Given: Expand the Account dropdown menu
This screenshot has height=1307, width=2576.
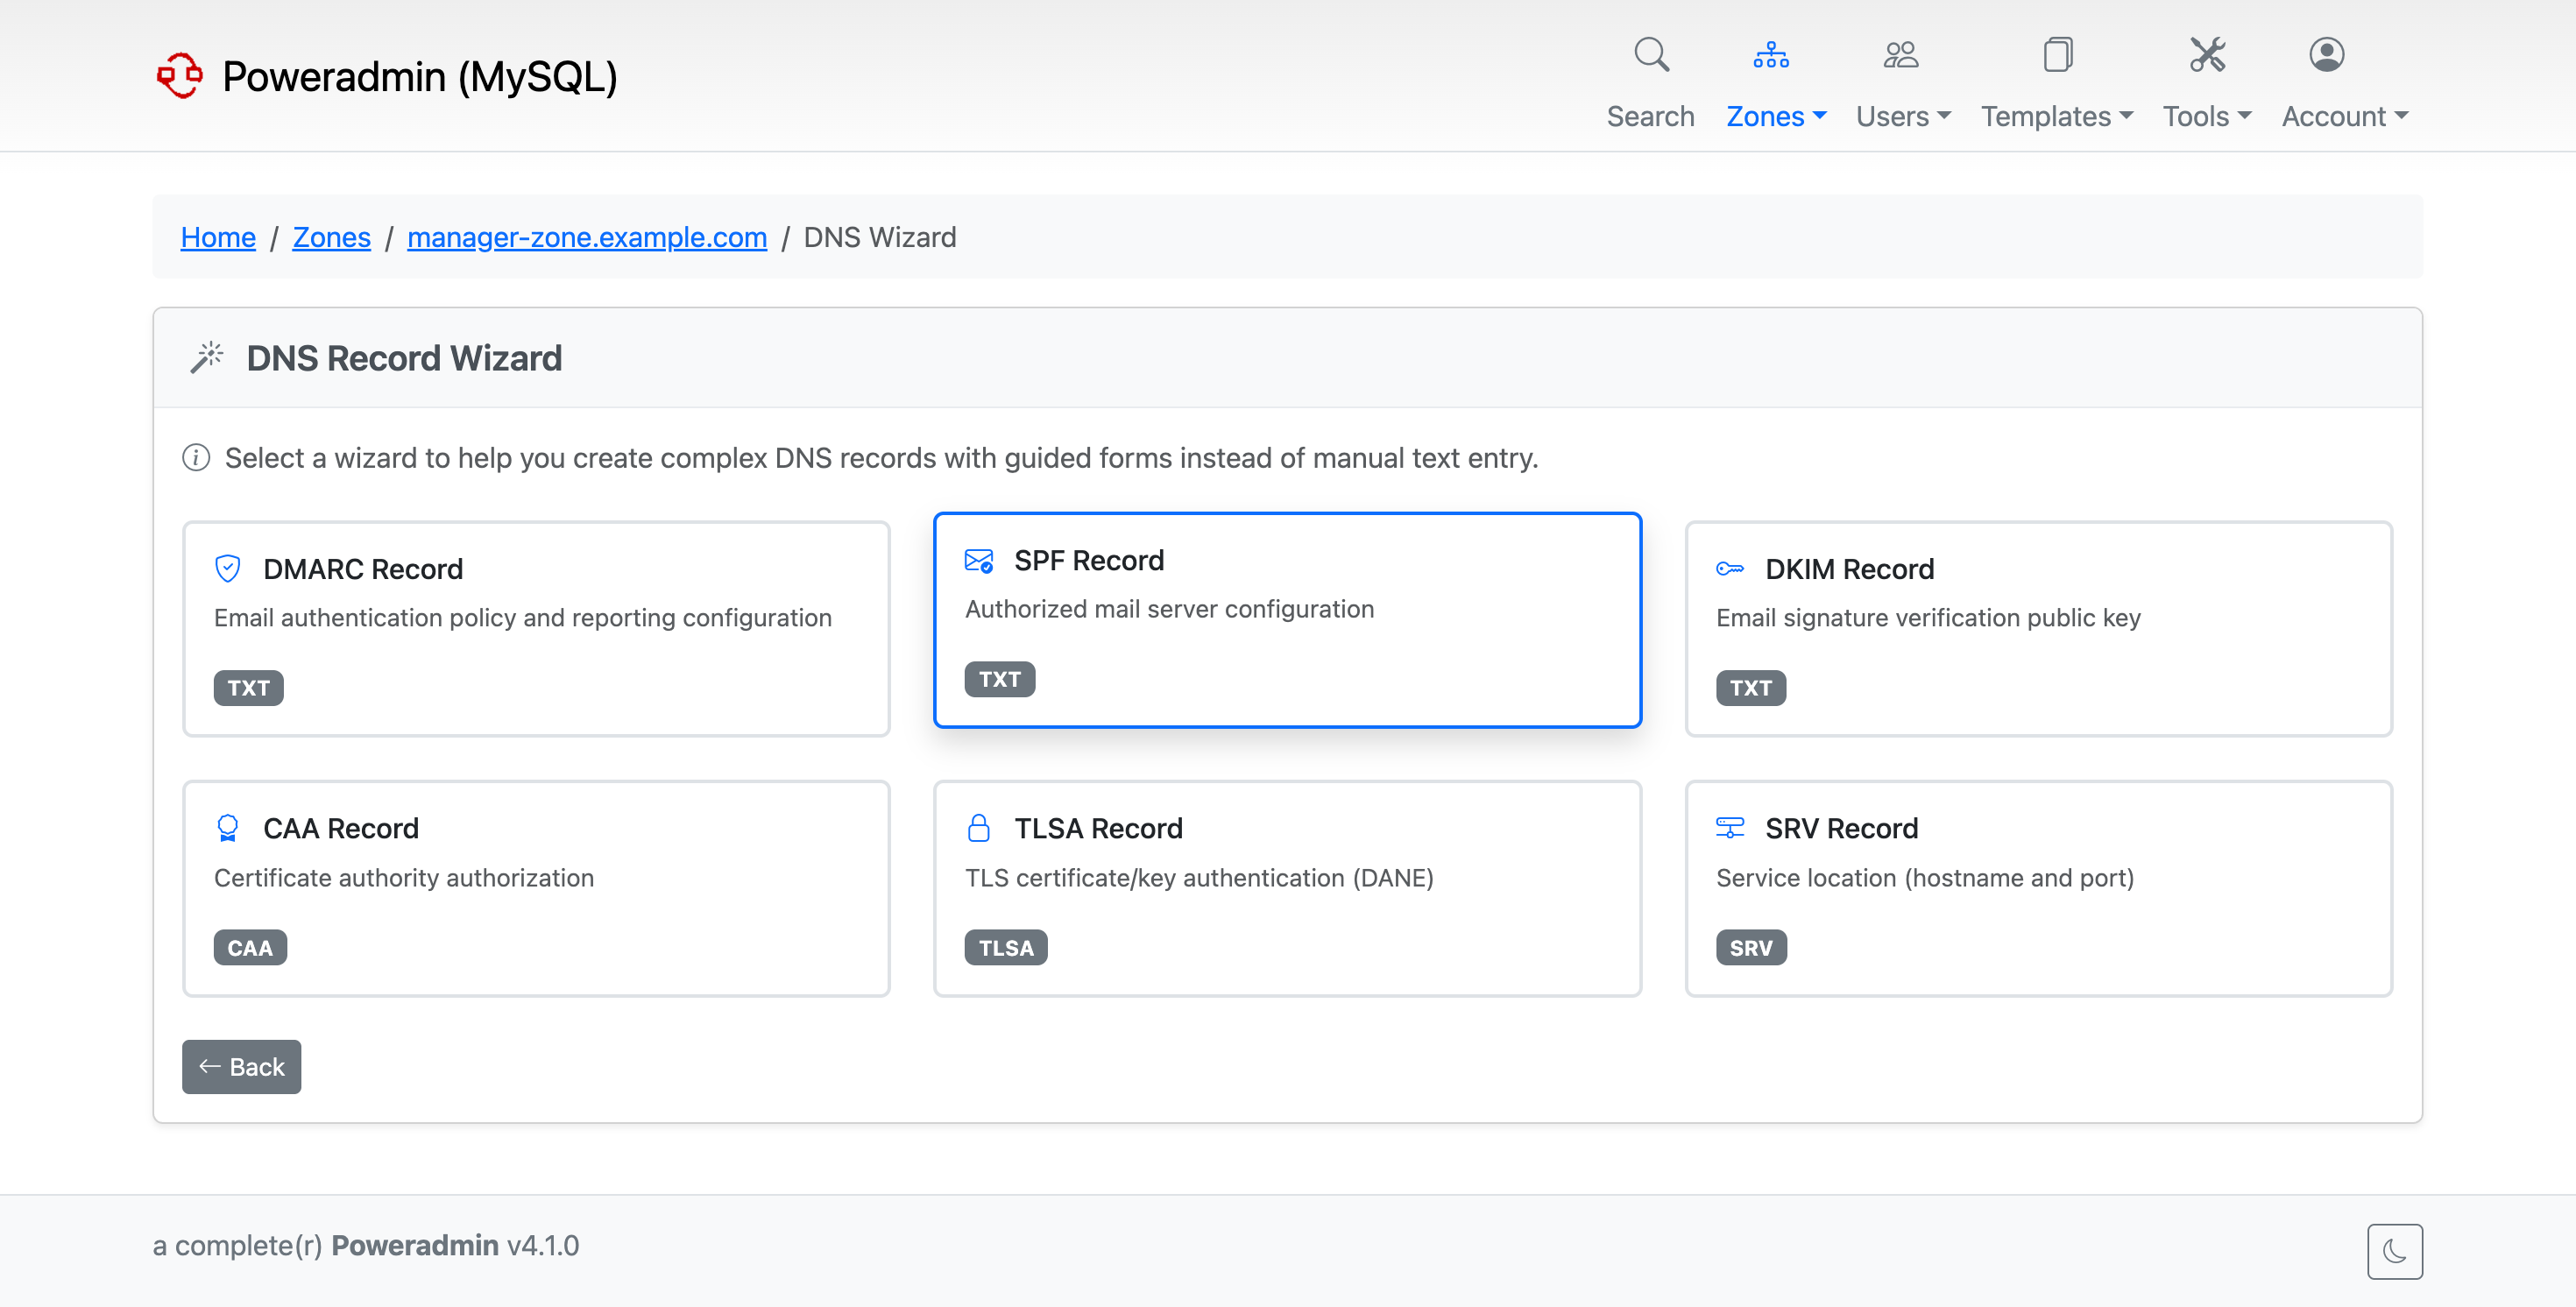Looking at the screenshot, I should pos(2344,116).
